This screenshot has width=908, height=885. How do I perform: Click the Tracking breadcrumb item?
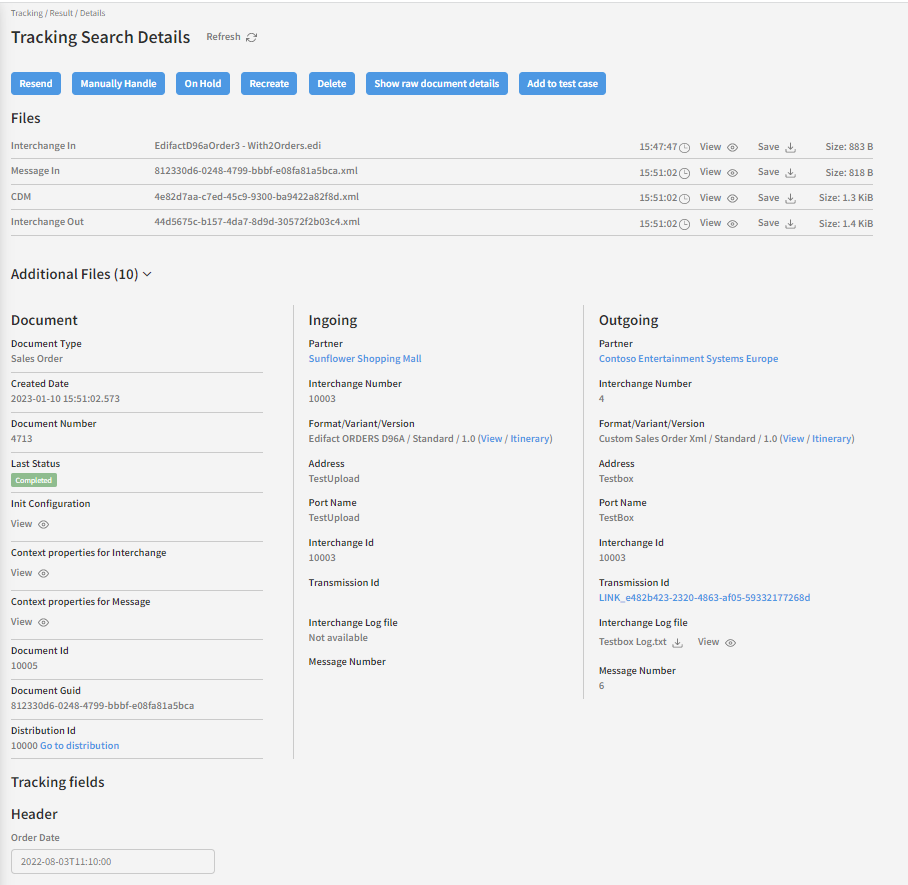pyautogui.click(x=26, y=13)
